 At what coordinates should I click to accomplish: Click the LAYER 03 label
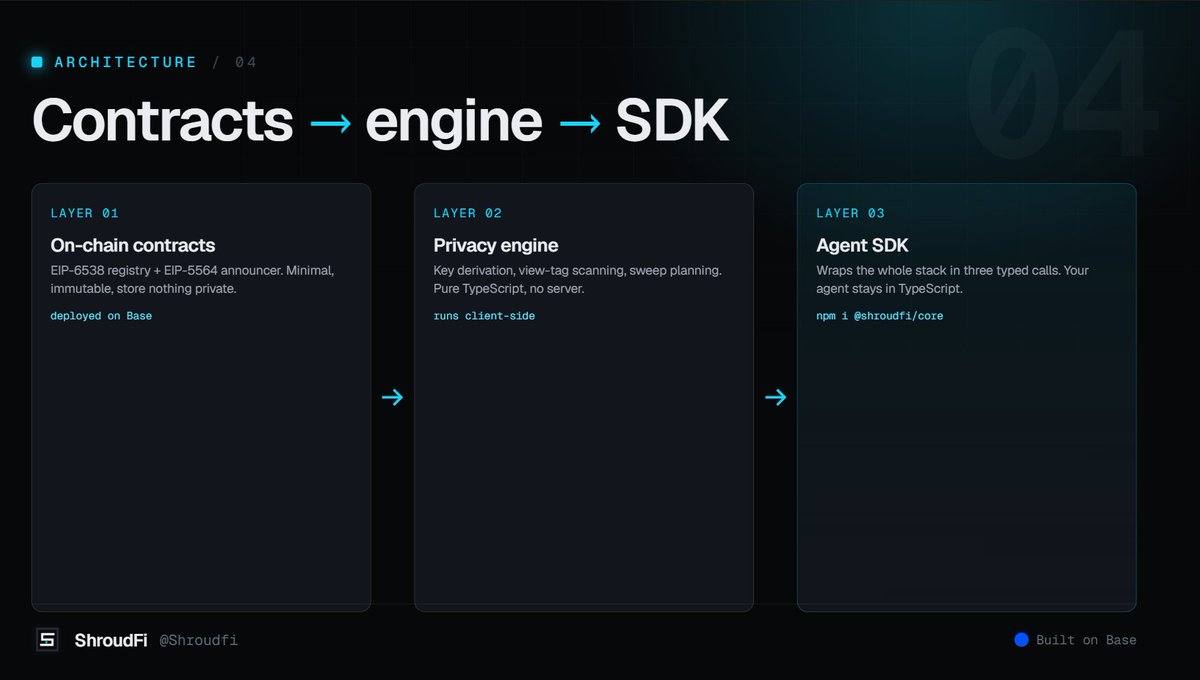point(851,213)
